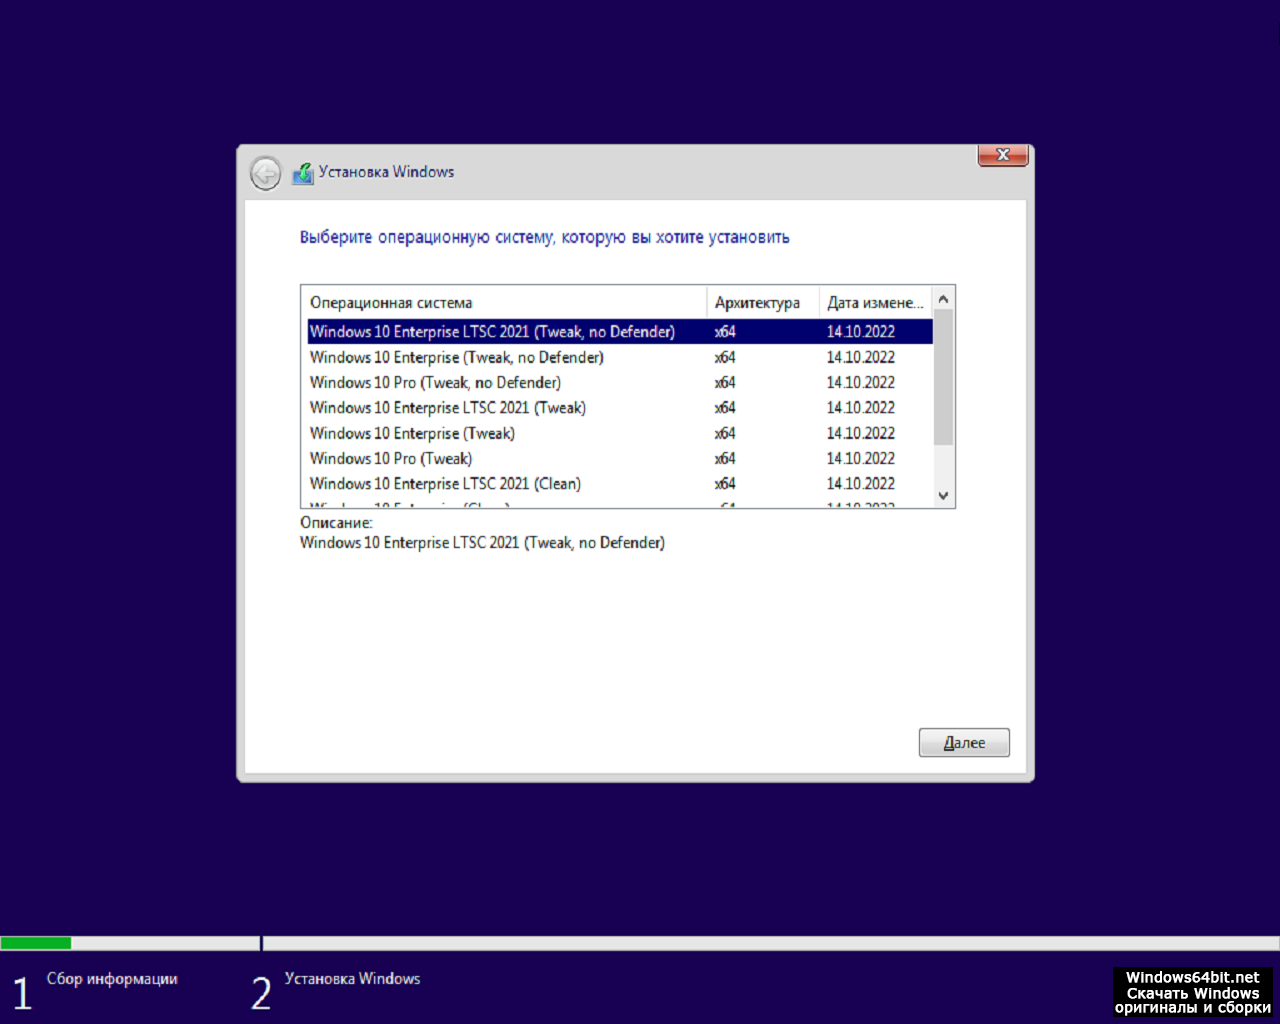Click the Windows Setup title icon
The width and height of the screenshot is (1280, 1024).
tap(302, 173)
